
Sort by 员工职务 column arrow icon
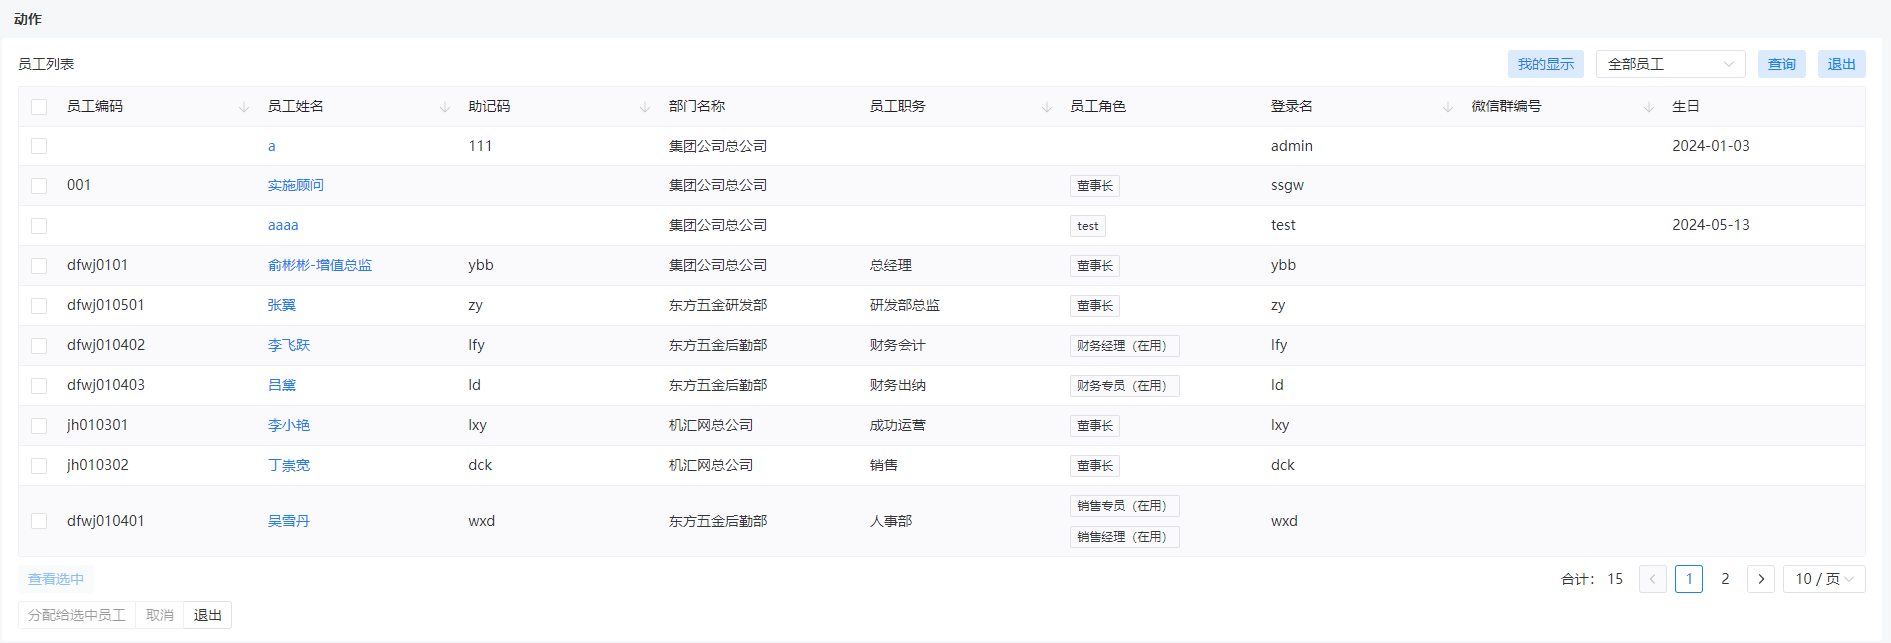1047,107
